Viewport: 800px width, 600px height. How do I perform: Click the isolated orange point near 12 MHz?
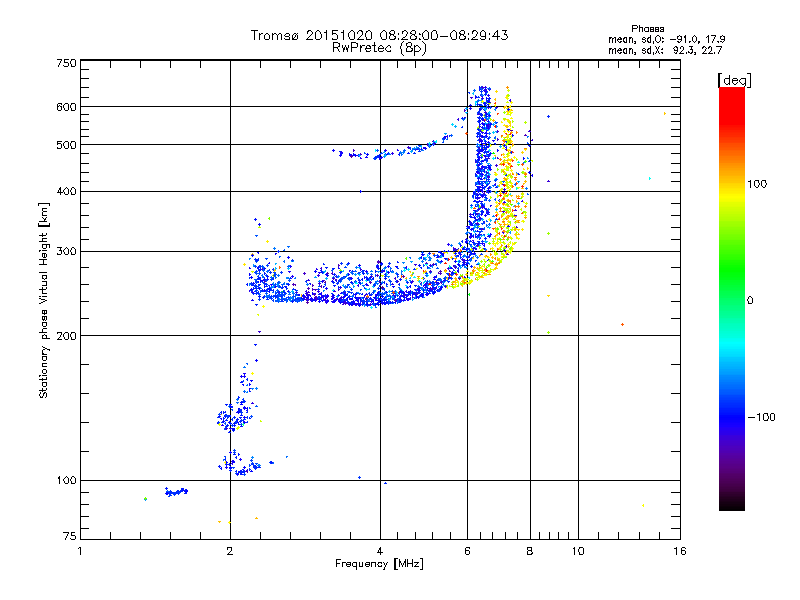click(x=622, y=324)
